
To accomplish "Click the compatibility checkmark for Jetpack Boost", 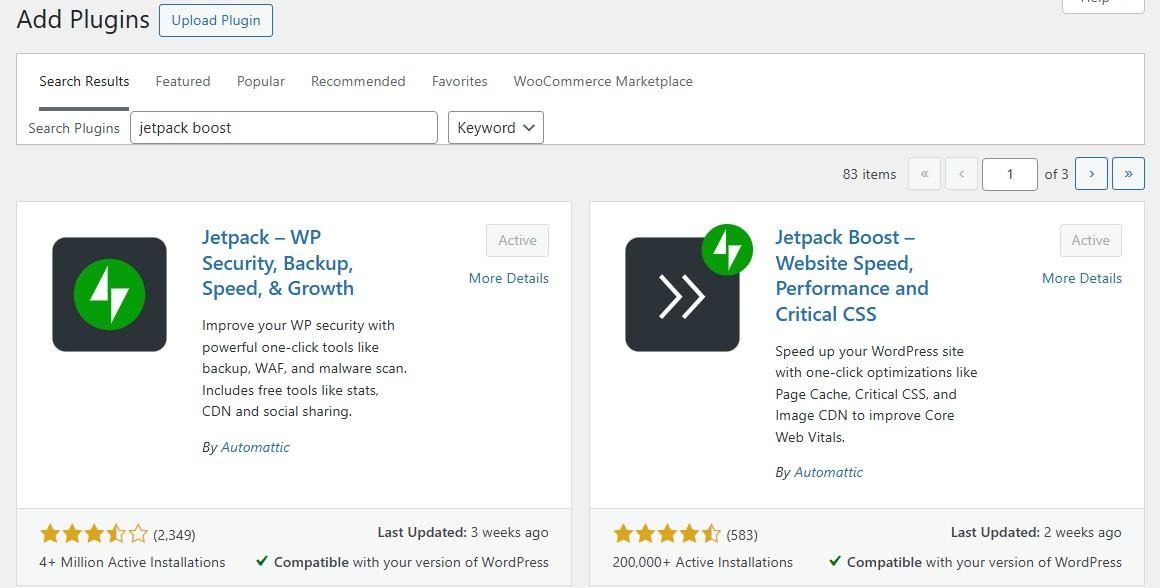I will click(837, 562).
